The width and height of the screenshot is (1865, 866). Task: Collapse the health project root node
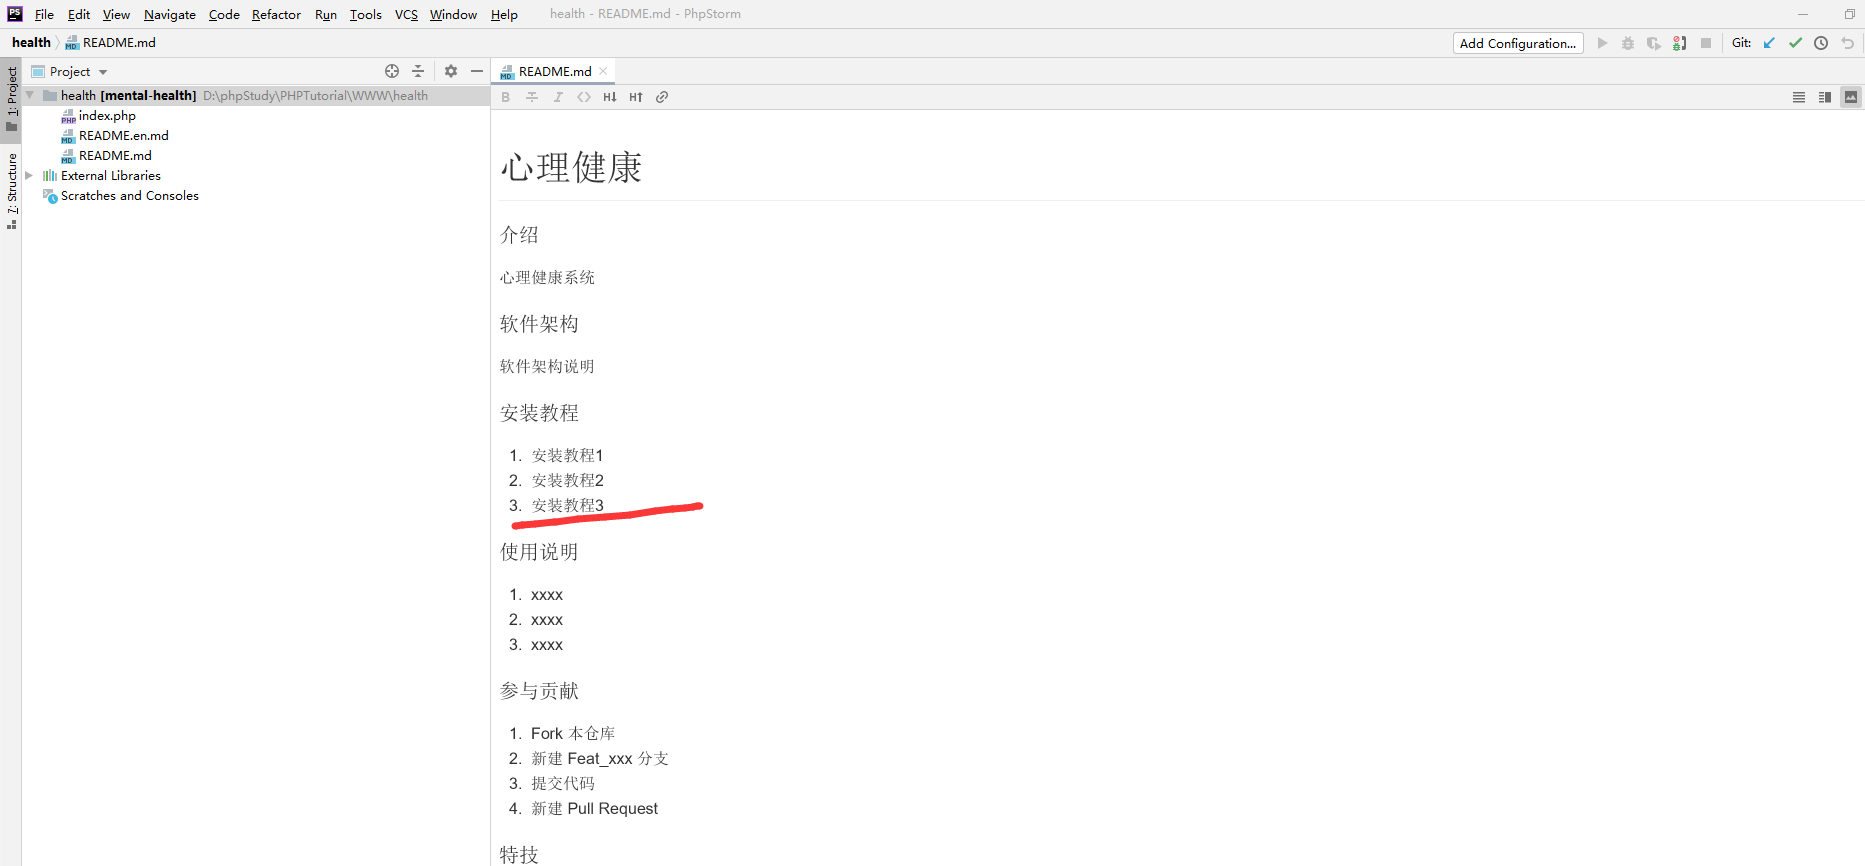click(30, 95)
